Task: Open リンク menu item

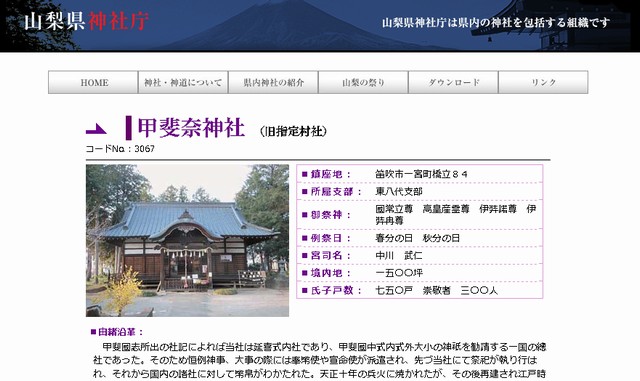Action: [543, 82]
